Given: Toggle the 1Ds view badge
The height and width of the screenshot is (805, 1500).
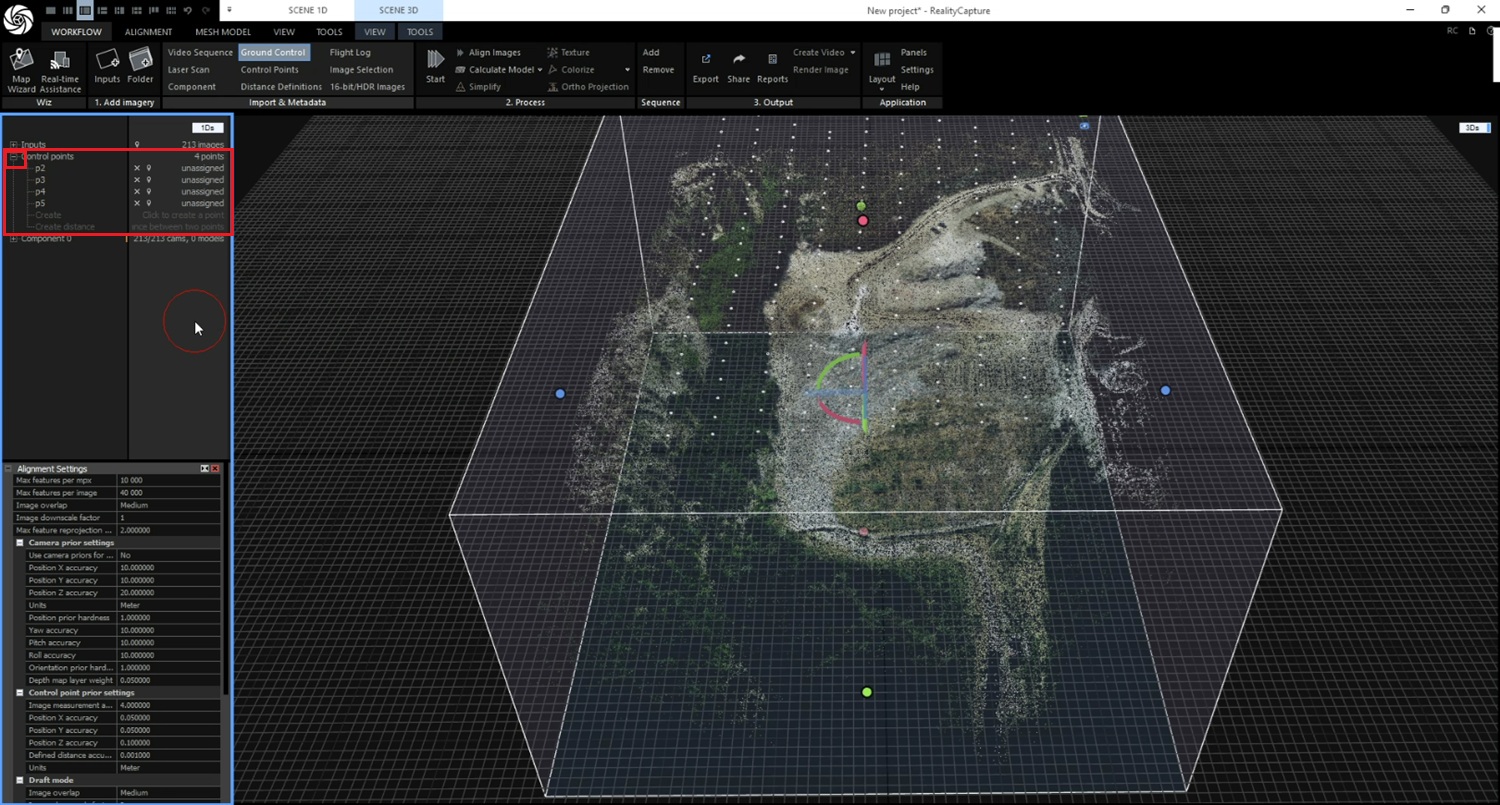Looking at the screenshot, I should pyautogui.click(x=207, y=128).
